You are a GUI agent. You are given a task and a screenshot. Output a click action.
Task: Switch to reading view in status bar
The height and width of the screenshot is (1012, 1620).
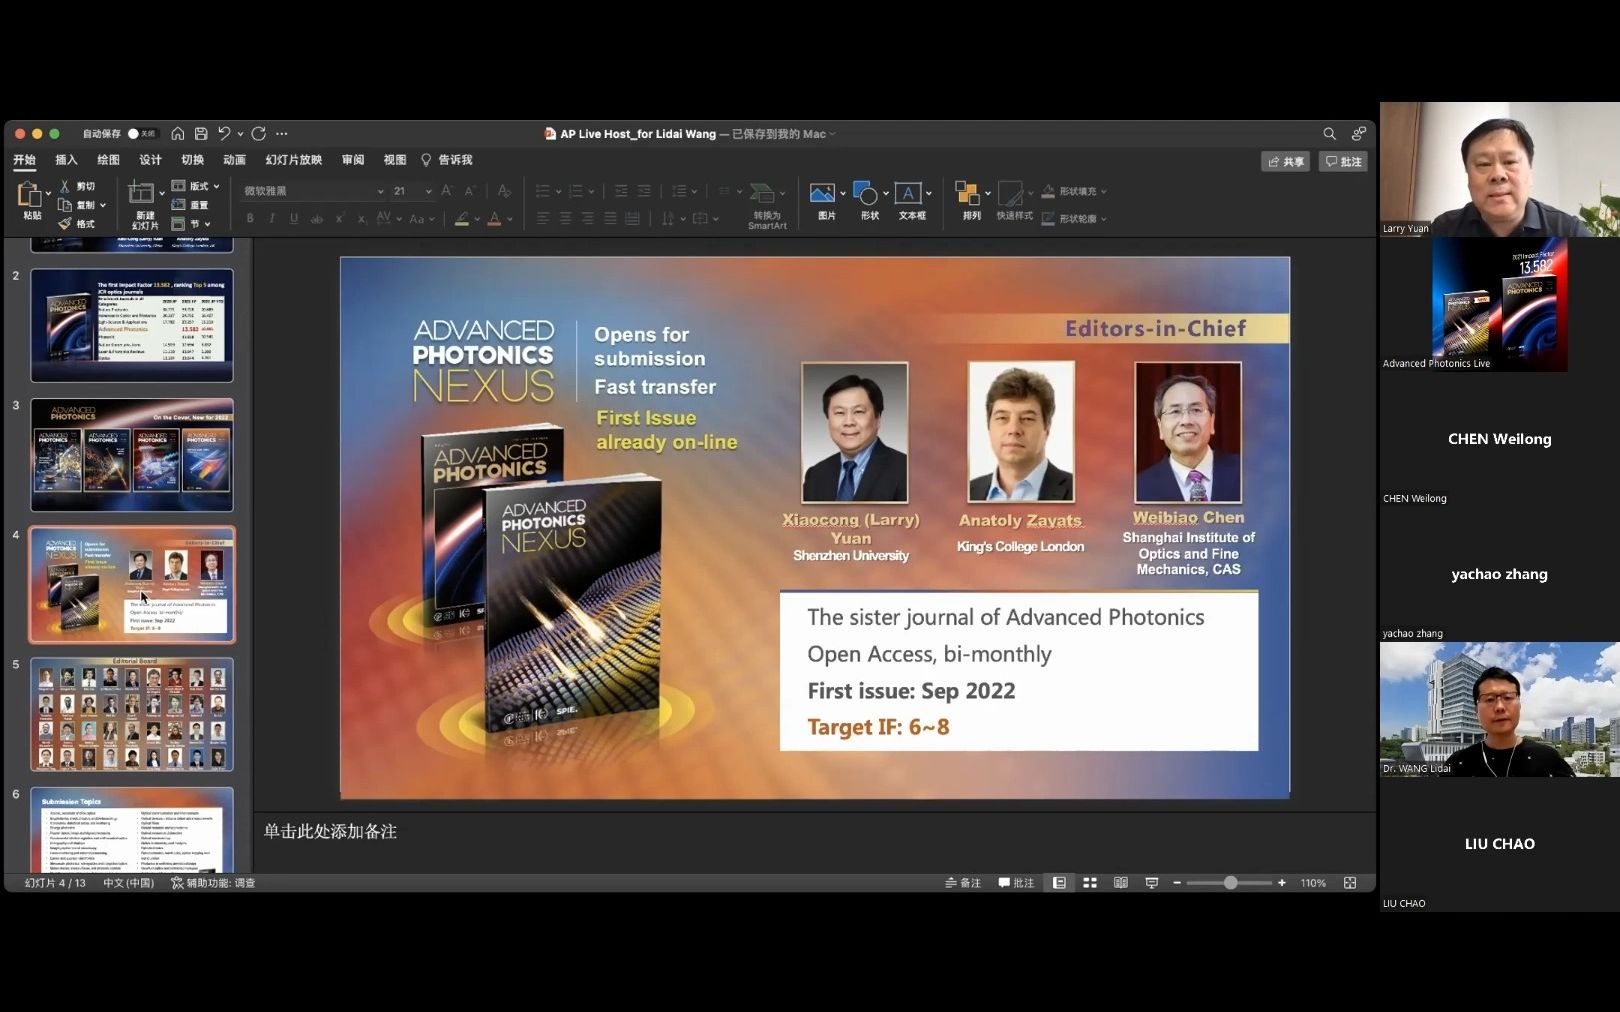(x=1121, y=883)
